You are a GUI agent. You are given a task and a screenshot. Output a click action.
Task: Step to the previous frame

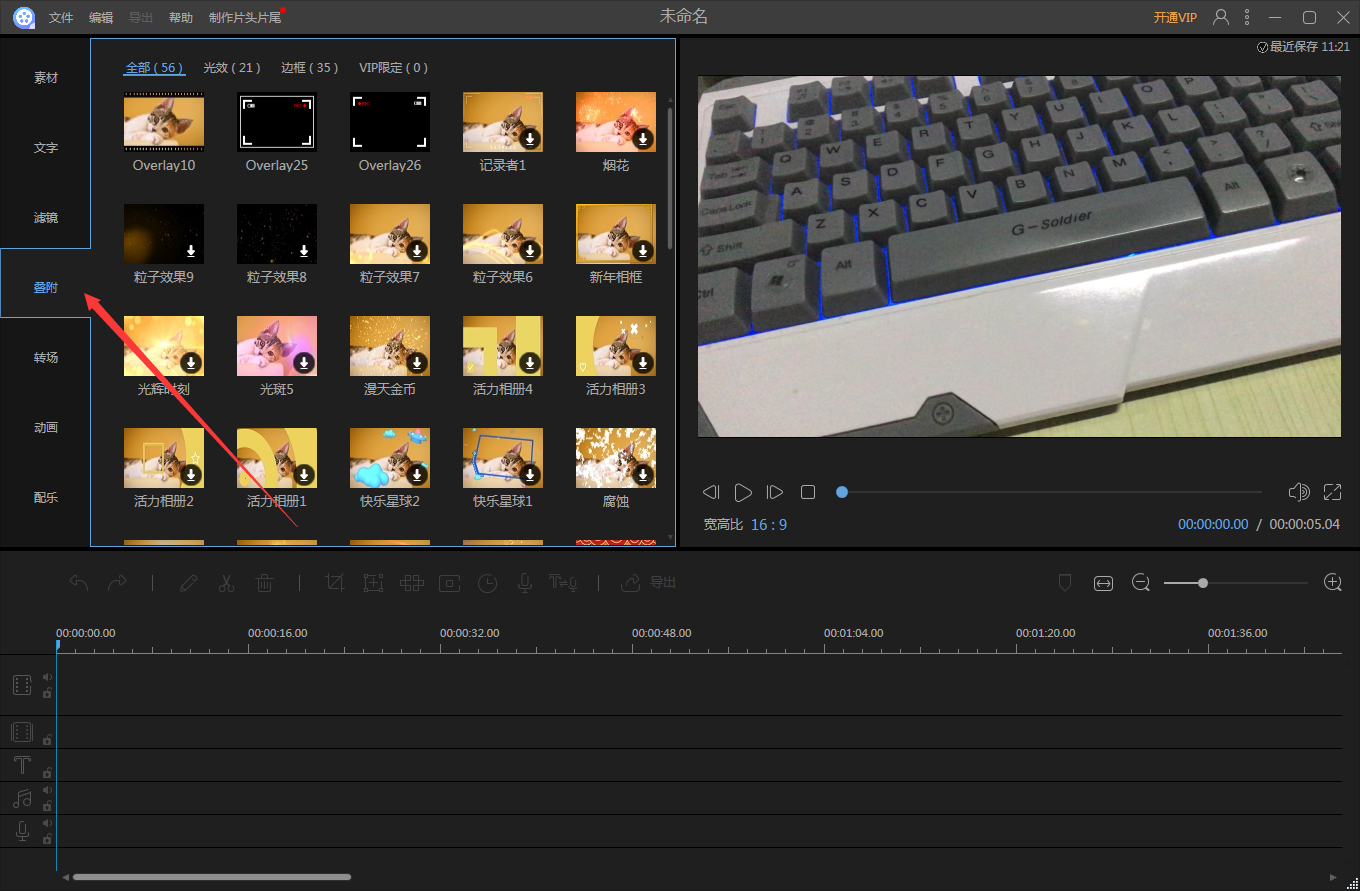[711, 492]
